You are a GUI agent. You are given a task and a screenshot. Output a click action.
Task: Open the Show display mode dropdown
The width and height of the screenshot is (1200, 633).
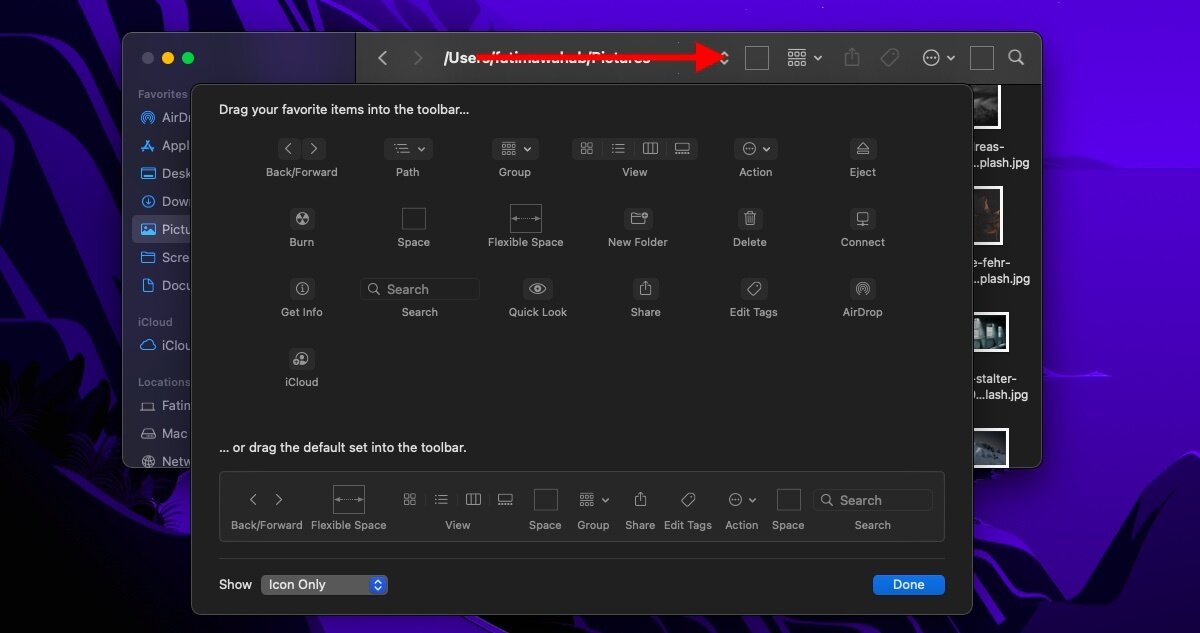pyautogui.click(x=323, y=584)
